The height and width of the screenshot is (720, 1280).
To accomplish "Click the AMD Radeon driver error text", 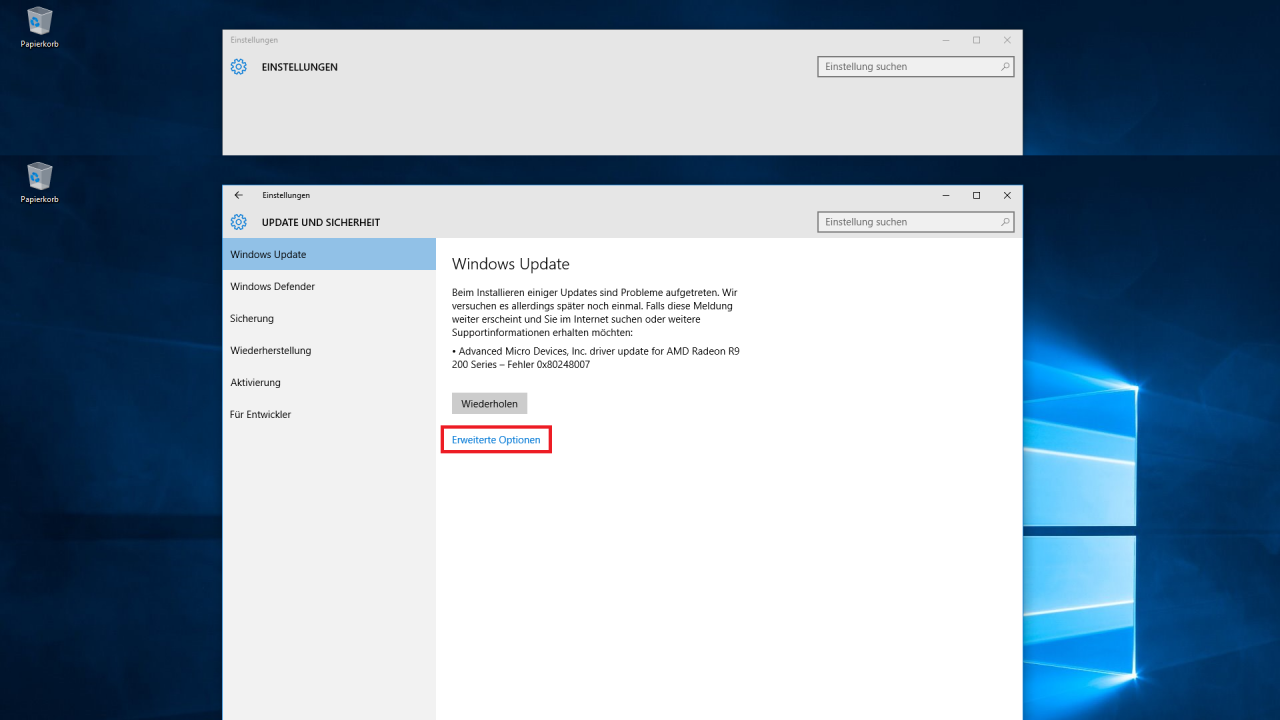I will point(596,358).
